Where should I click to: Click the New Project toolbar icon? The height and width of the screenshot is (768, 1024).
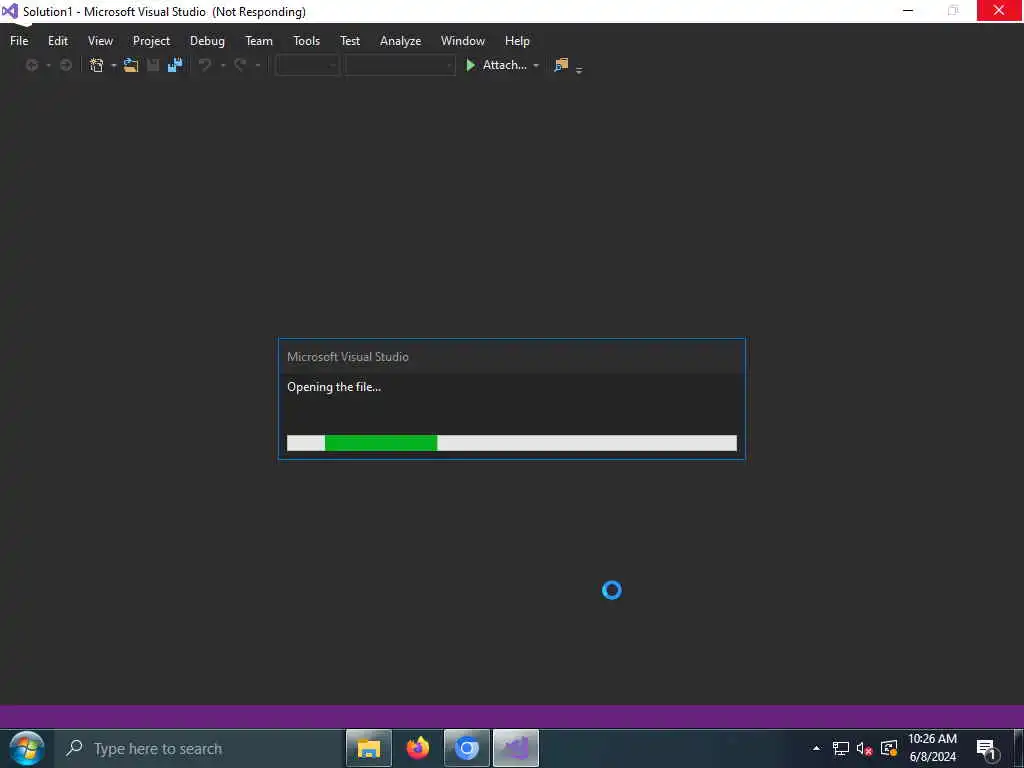97,65
